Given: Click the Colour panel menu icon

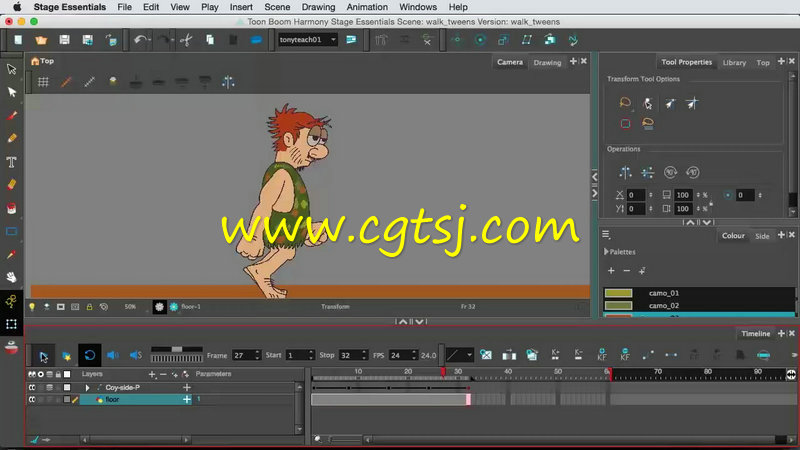Looking at the screenshot, I should pos(606,235).
